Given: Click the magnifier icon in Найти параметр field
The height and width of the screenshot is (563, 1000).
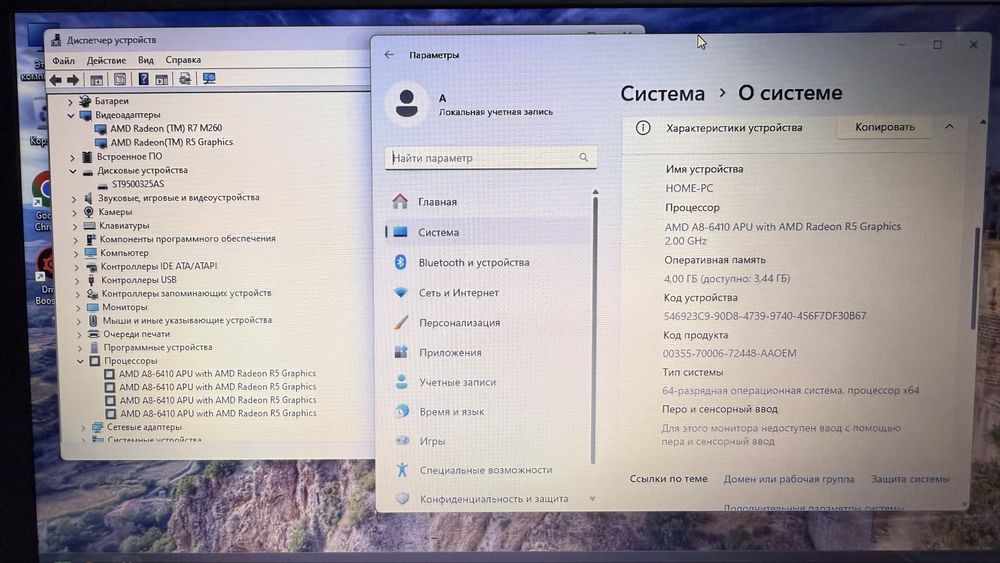Looking at the screenshot, I should pyautogui.click(x=584, y=157).
